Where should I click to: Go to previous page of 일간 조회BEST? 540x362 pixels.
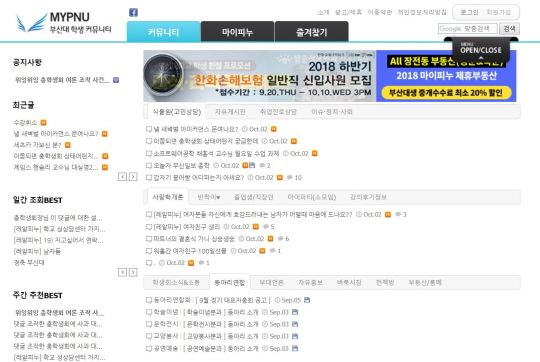point(122,272)
